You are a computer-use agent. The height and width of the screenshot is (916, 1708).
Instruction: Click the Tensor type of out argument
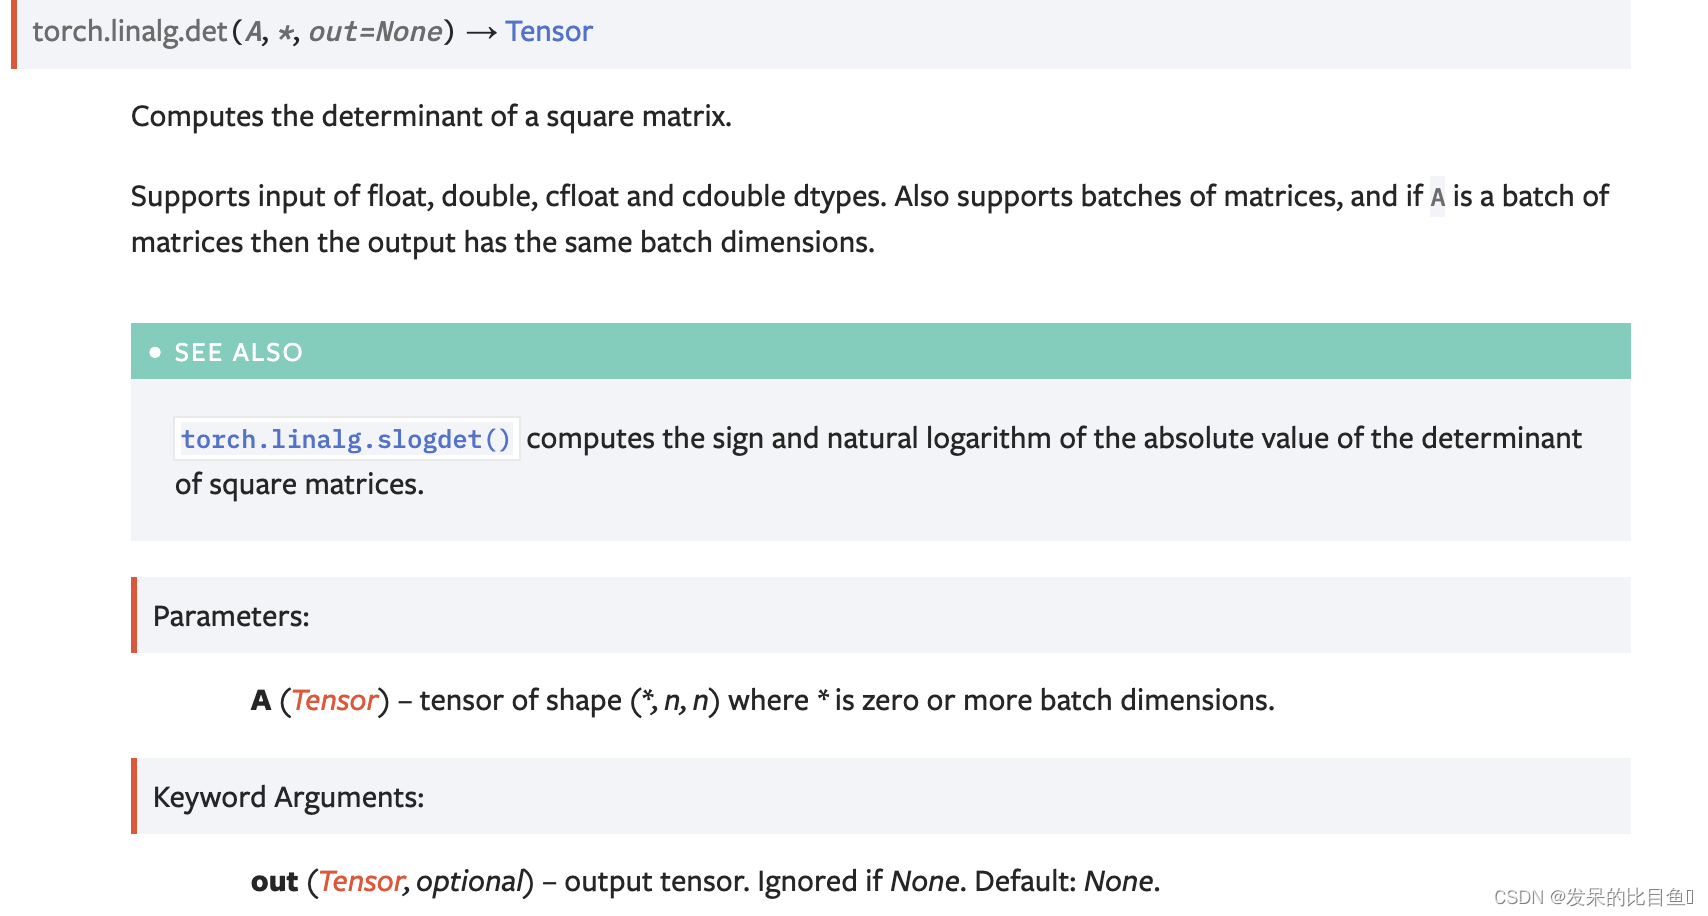(361, 881)
